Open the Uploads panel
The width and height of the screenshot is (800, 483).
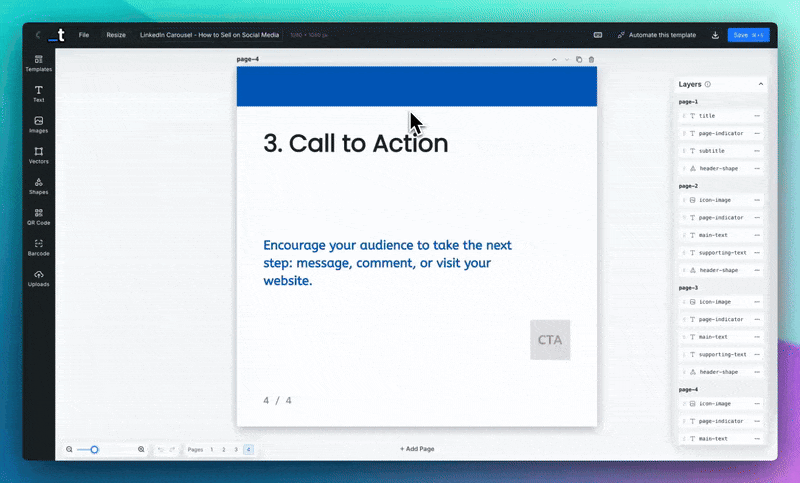click(x=38, y=277)
